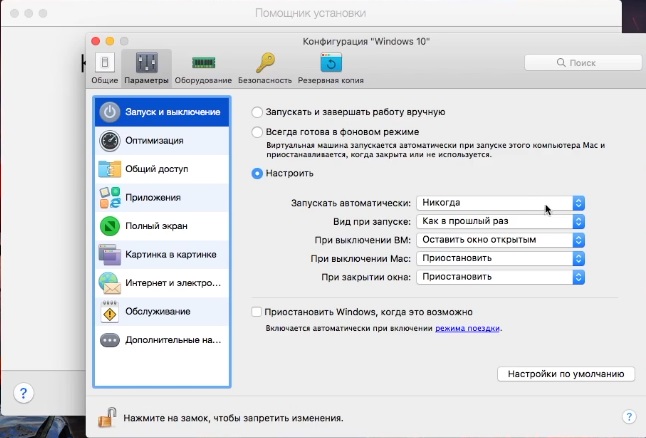Open the Безопасность key icon

[265, 63]
